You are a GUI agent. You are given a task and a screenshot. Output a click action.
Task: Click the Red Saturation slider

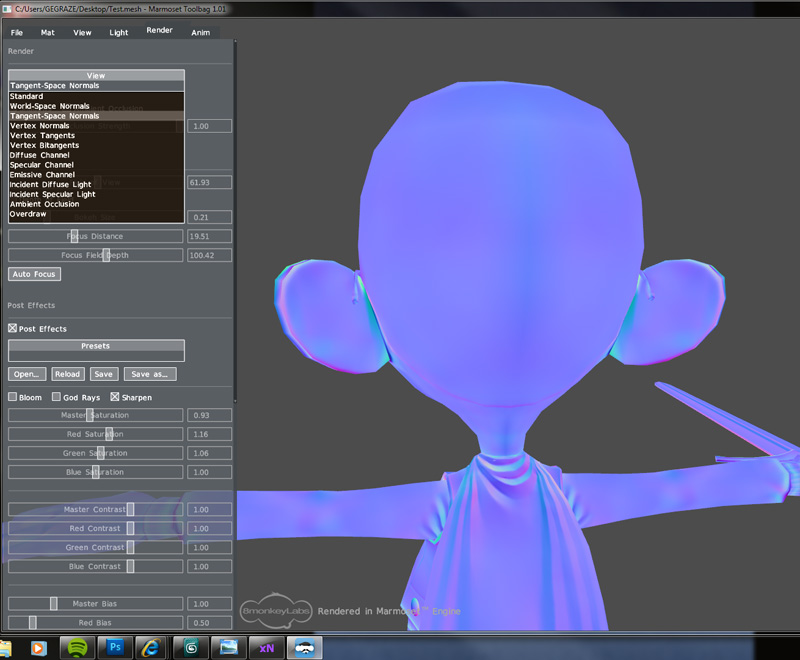[x=95, y=434]
